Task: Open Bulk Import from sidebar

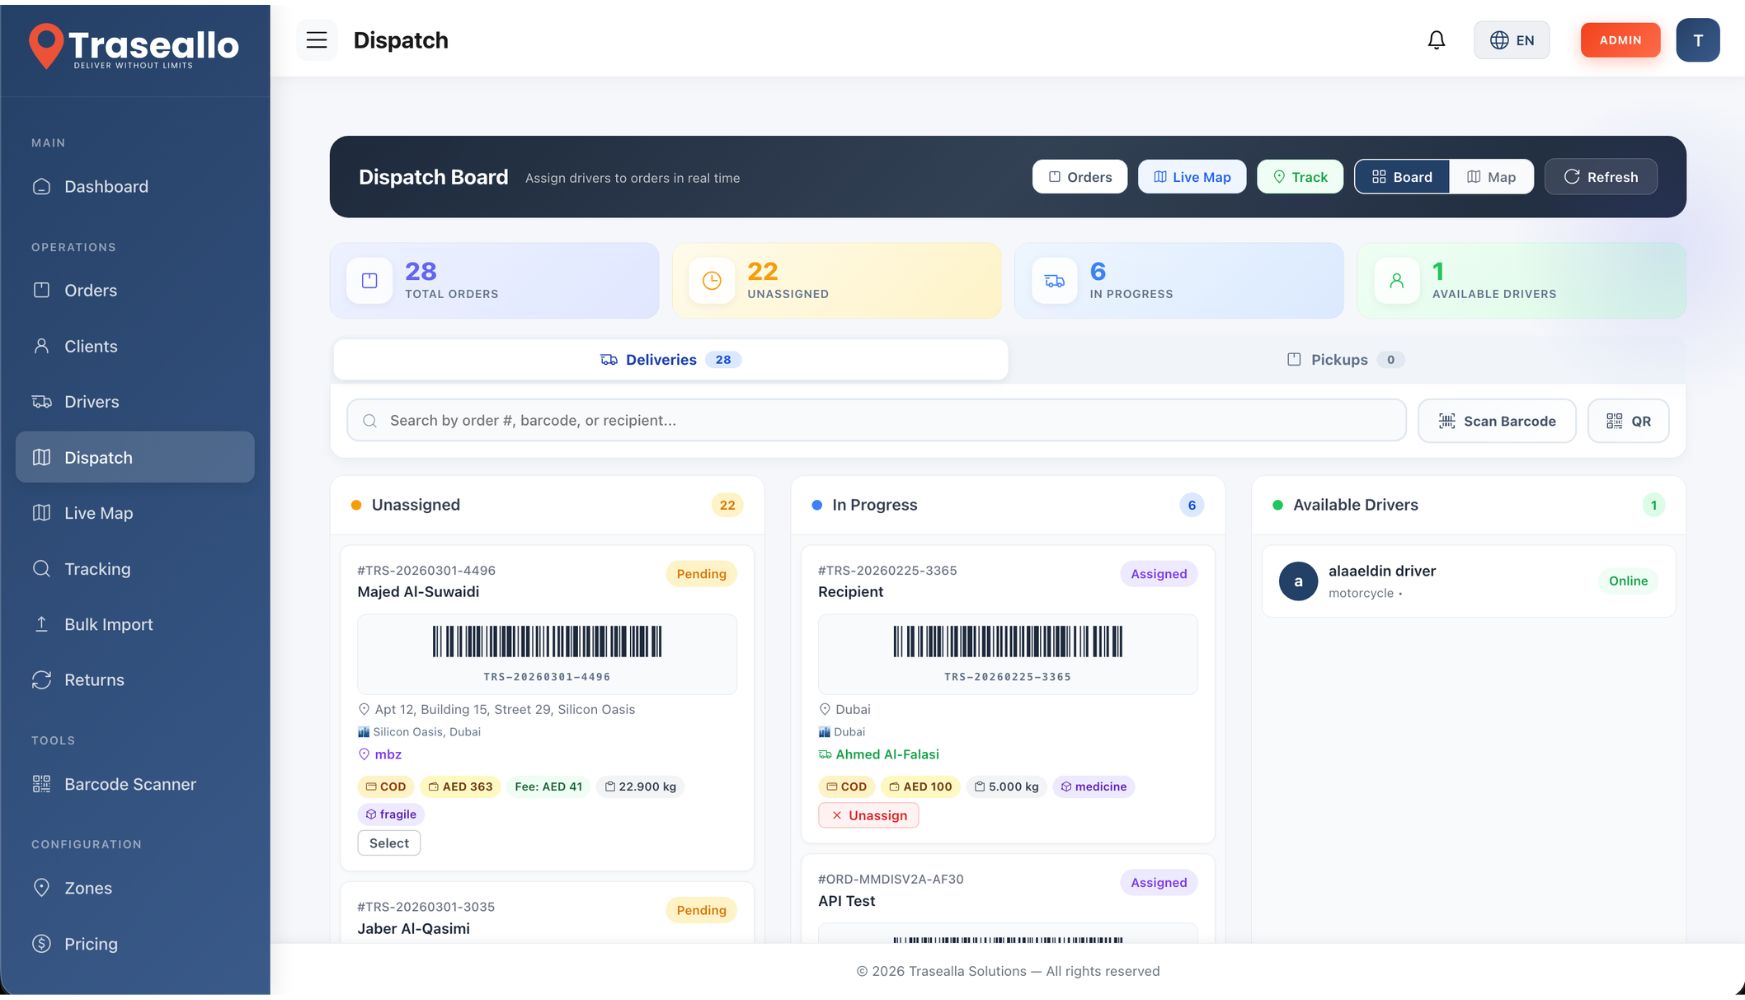Action: [x=108, y=624]
